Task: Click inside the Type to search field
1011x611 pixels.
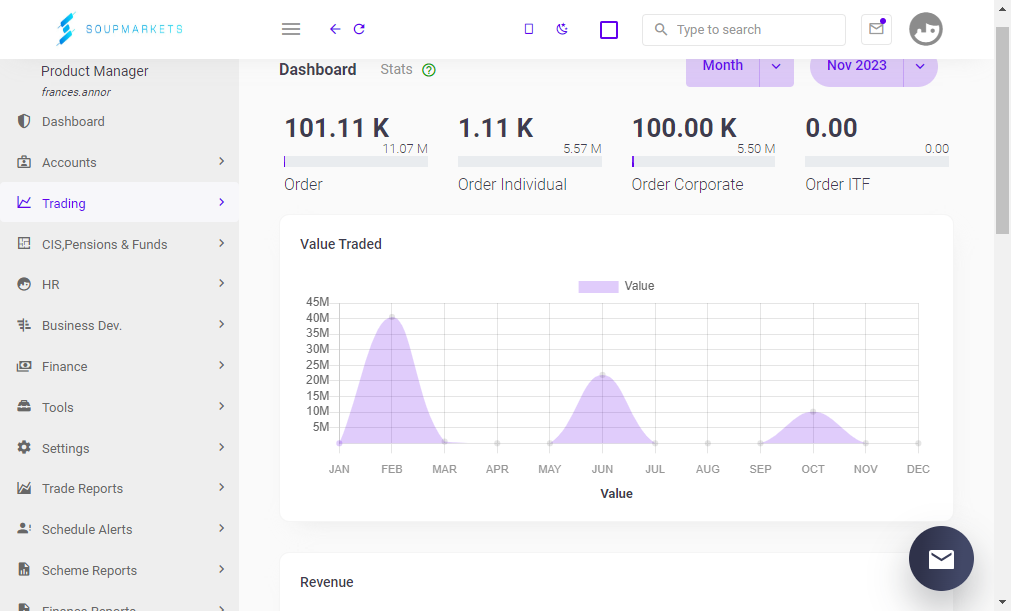Action: [x=743, y=30]
